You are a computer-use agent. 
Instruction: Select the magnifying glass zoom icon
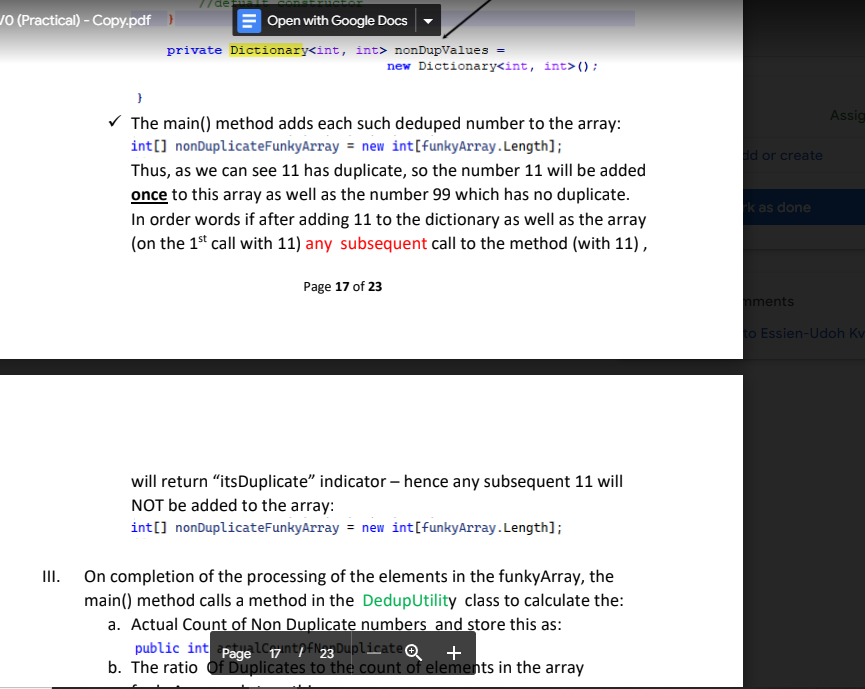(x=413, y=652)
